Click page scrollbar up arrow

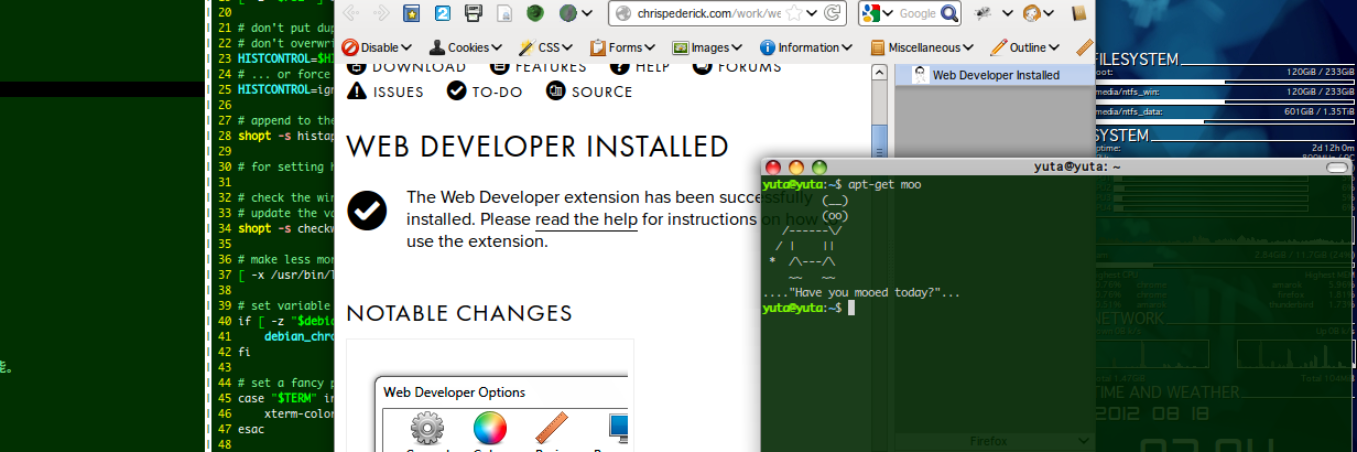click(879, 73)
